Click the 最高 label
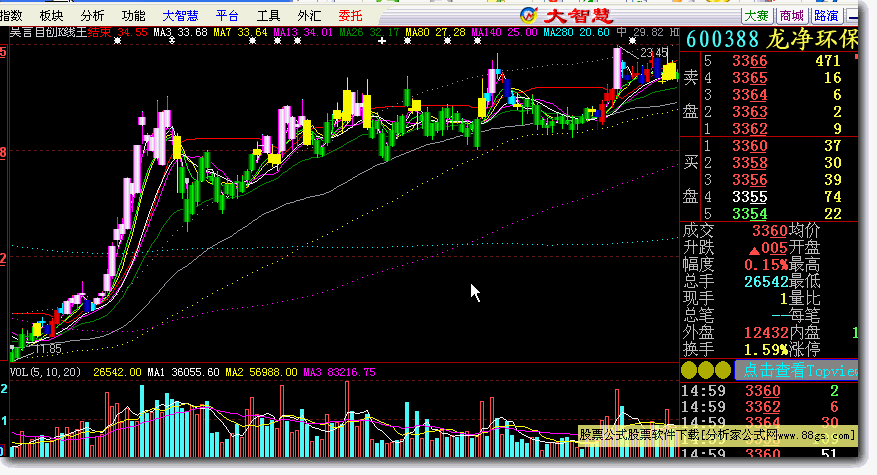 click(x=804, y=265)
